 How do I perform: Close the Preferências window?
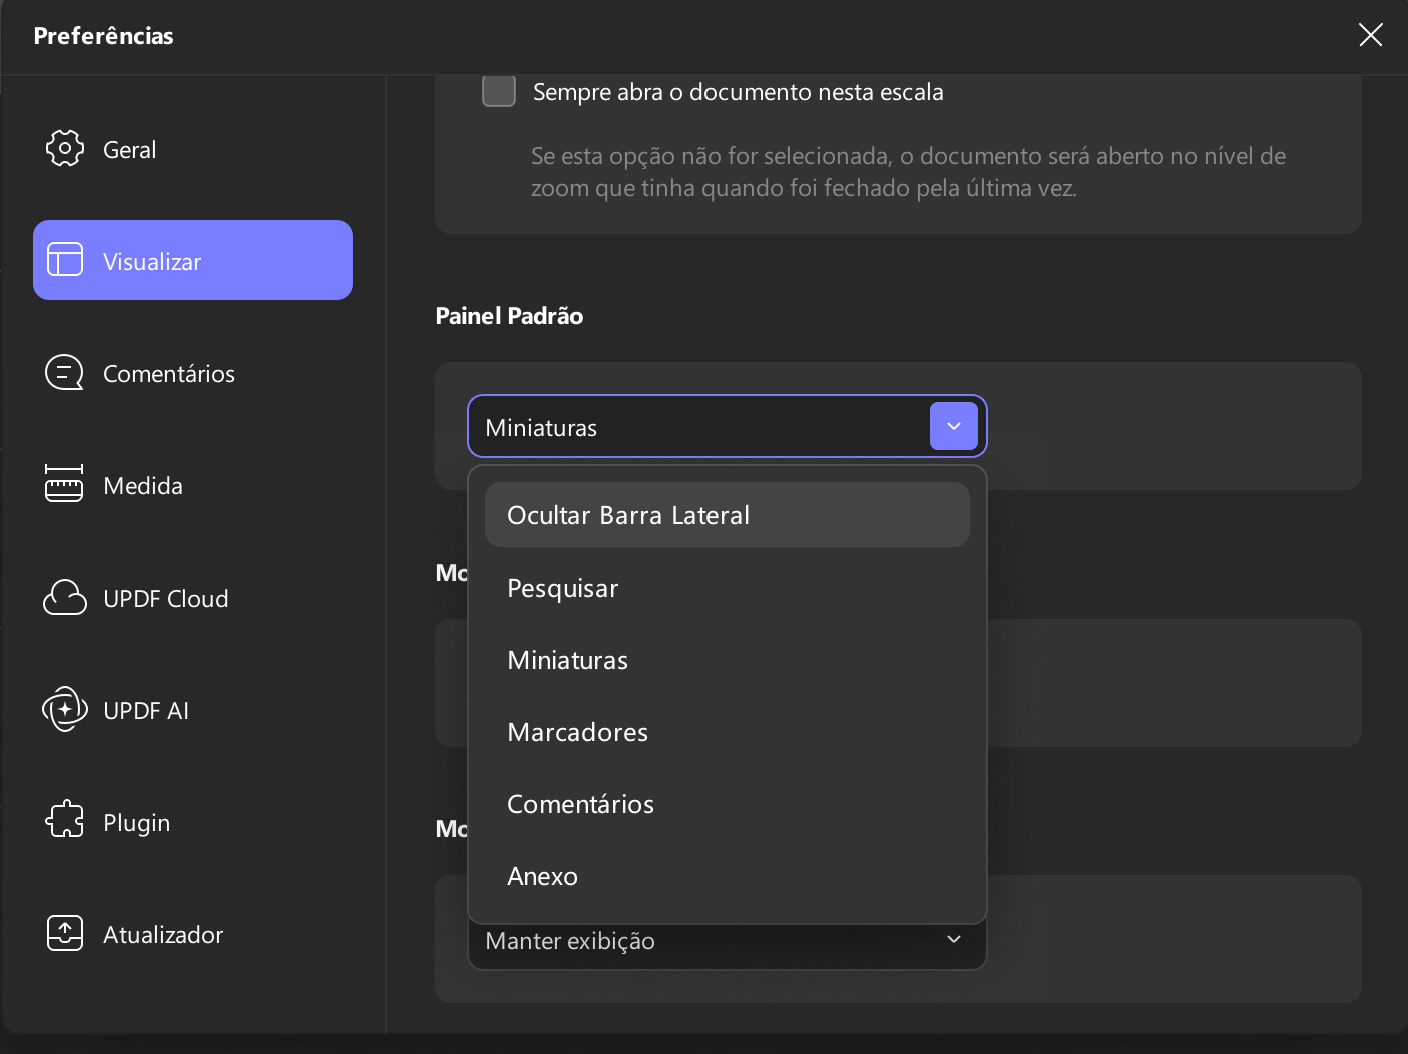point(1370,35)
